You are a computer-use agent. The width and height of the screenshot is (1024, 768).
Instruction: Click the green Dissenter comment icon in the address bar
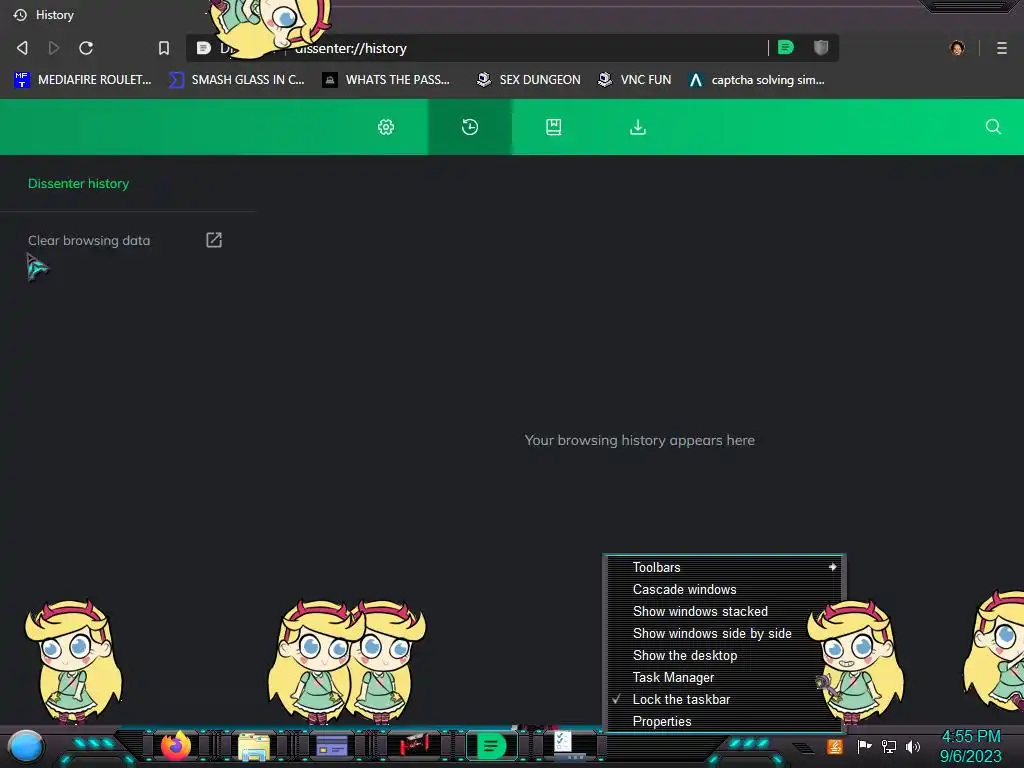[x=786, y=47]
